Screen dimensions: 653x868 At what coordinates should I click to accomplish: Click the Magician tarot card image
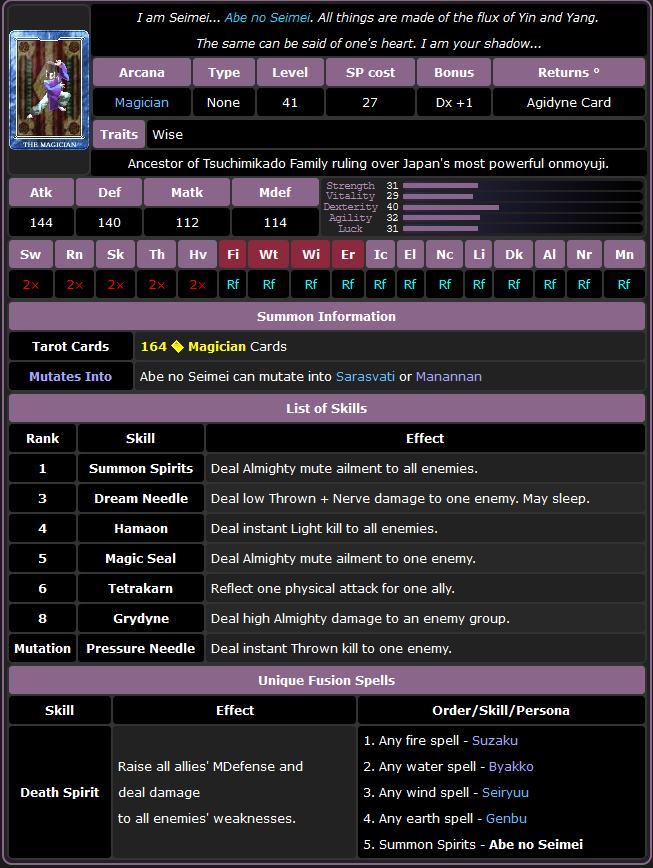pyautogui.click(x=48, y=90)
